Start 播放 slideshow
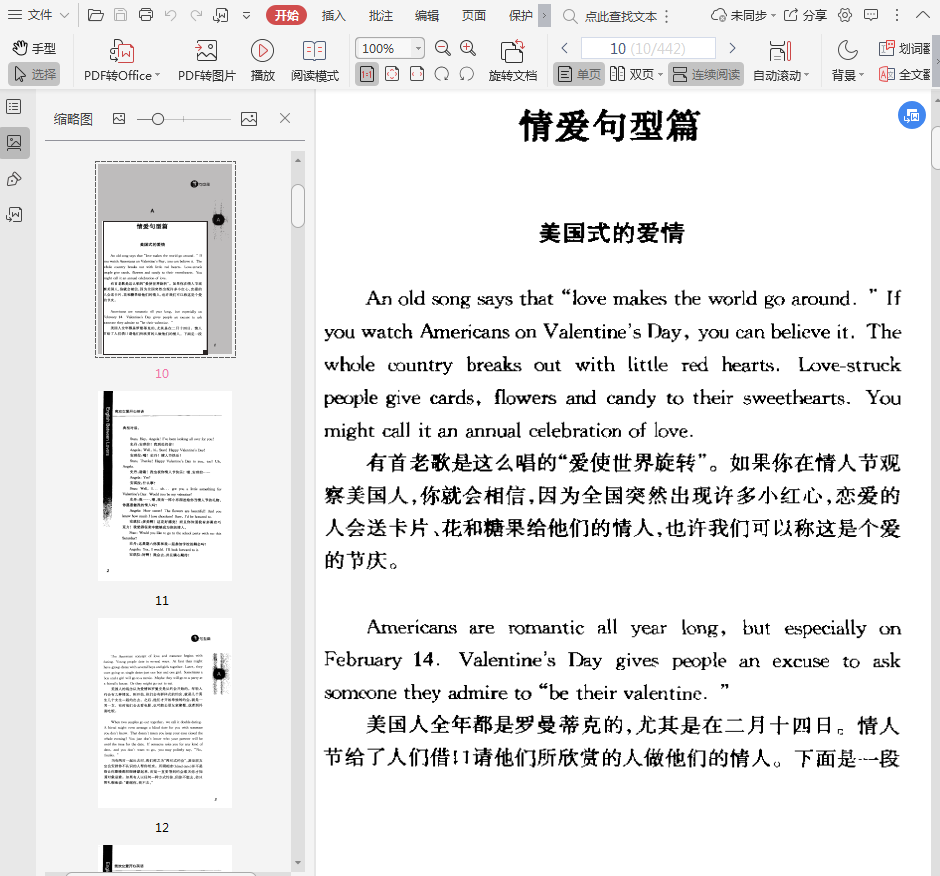The image size is (940, 876). pyautogui.click(x=263, y=60)
